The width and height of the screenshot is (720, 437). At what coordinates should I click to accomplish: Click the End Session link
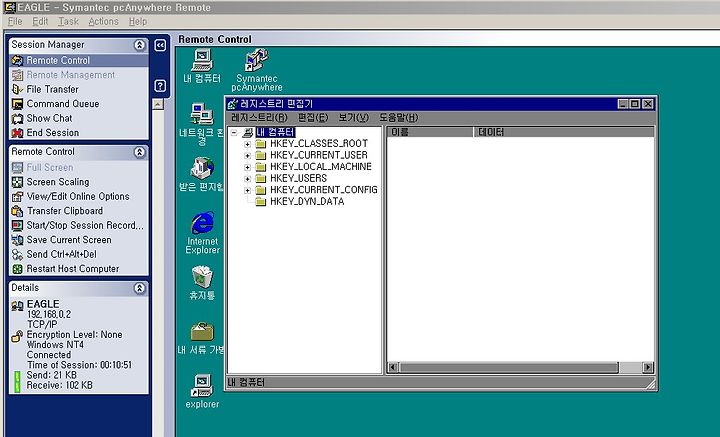[53, 133]
